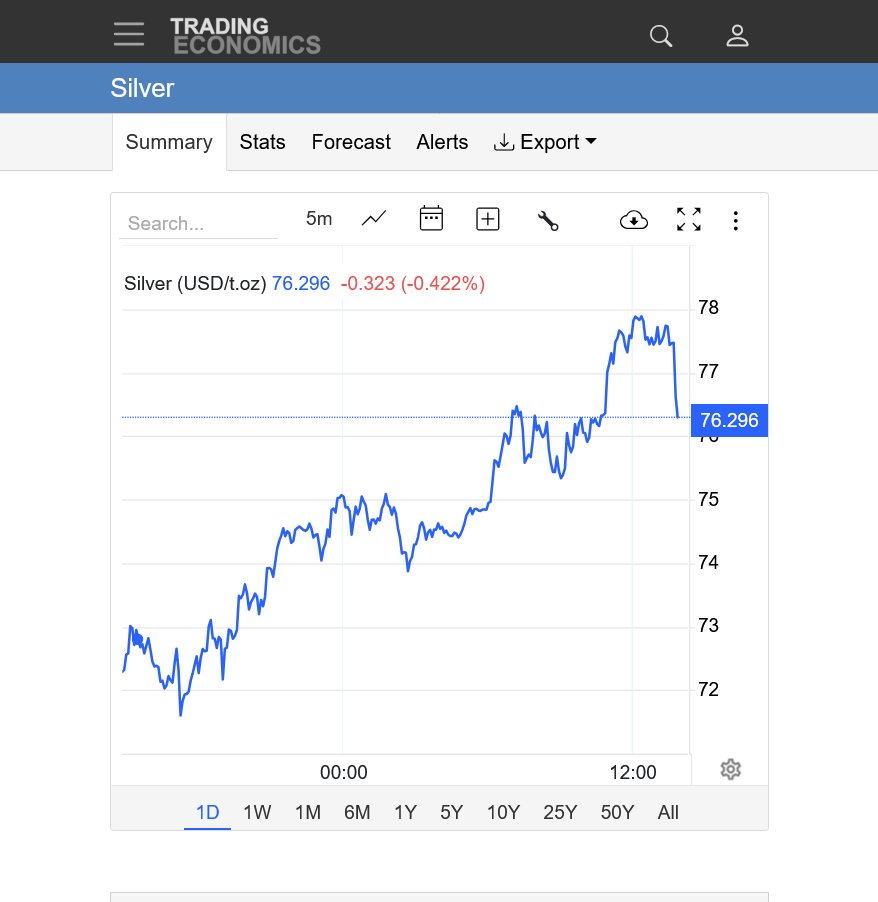The width and height of the screenshot is (878, 902).
Task: Expand the Export dropdown
Action: point(545,142)
